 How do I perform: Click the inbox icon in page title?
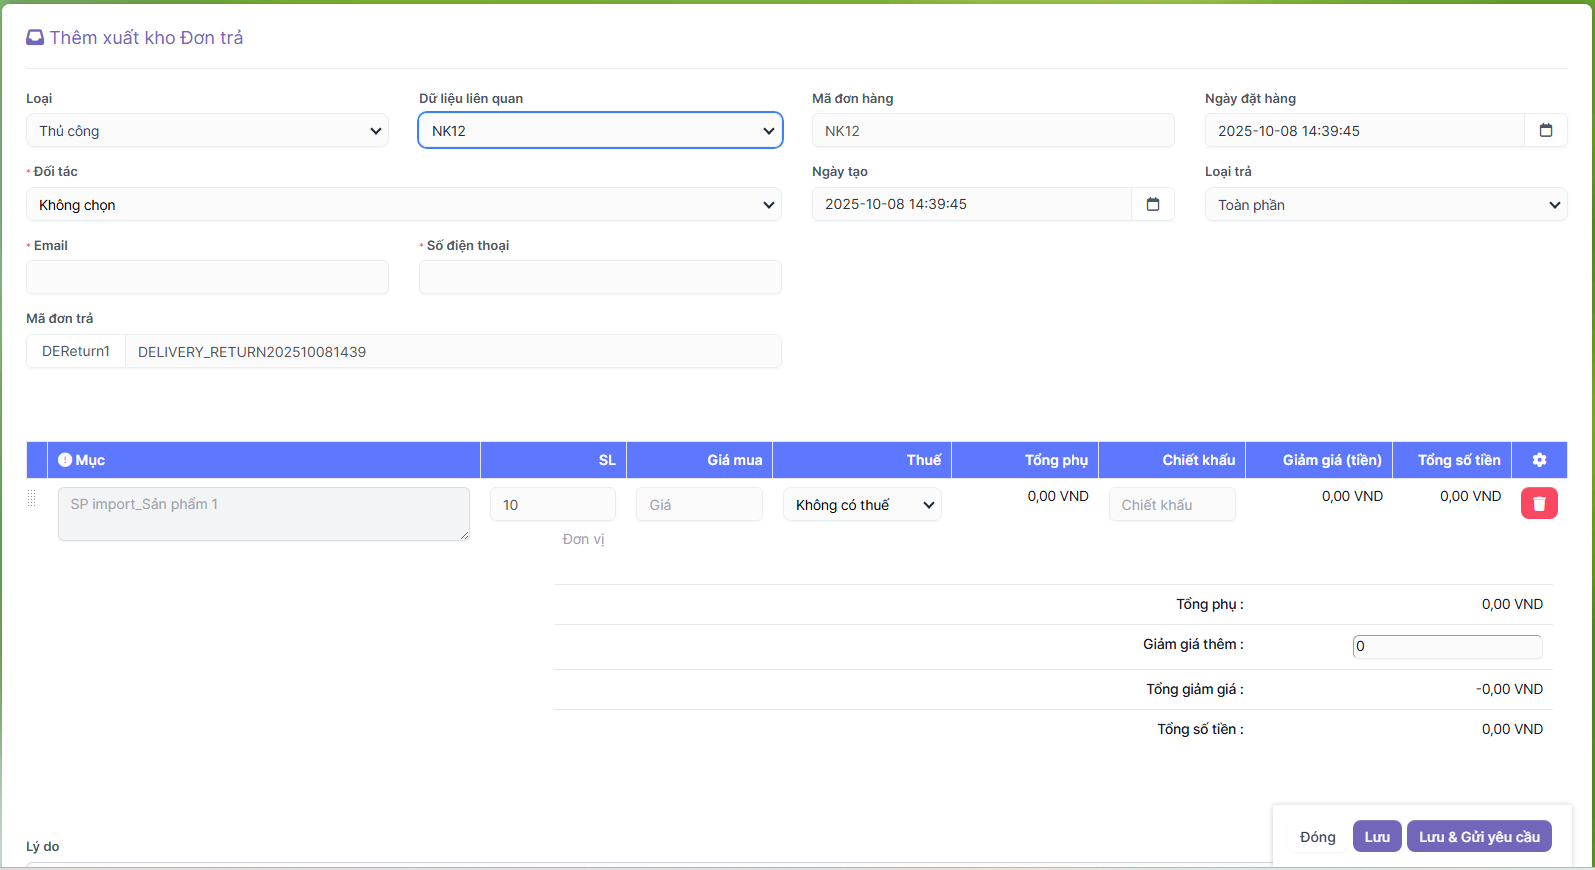[x=35, y=38]
